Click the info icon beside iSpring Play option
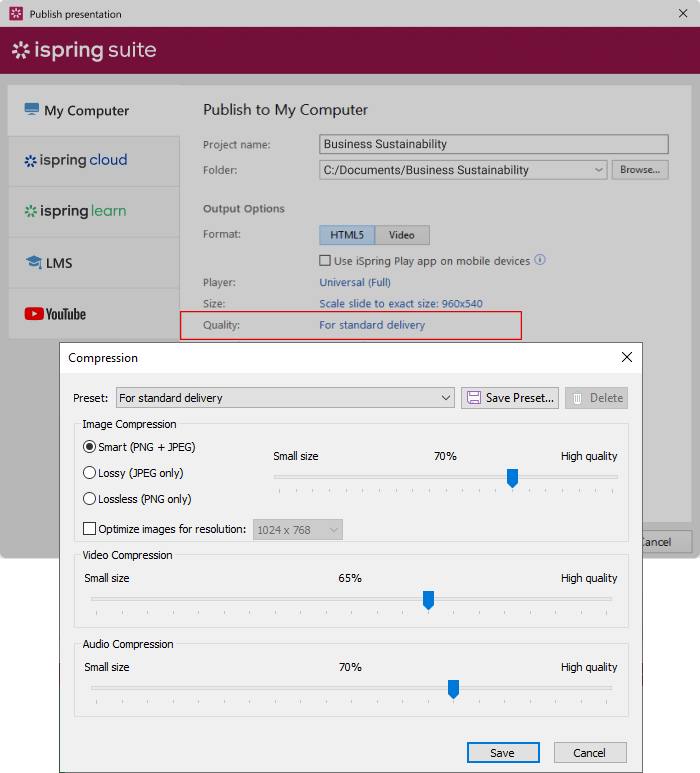This screenshot has height=773, width=700. (540, 260)
